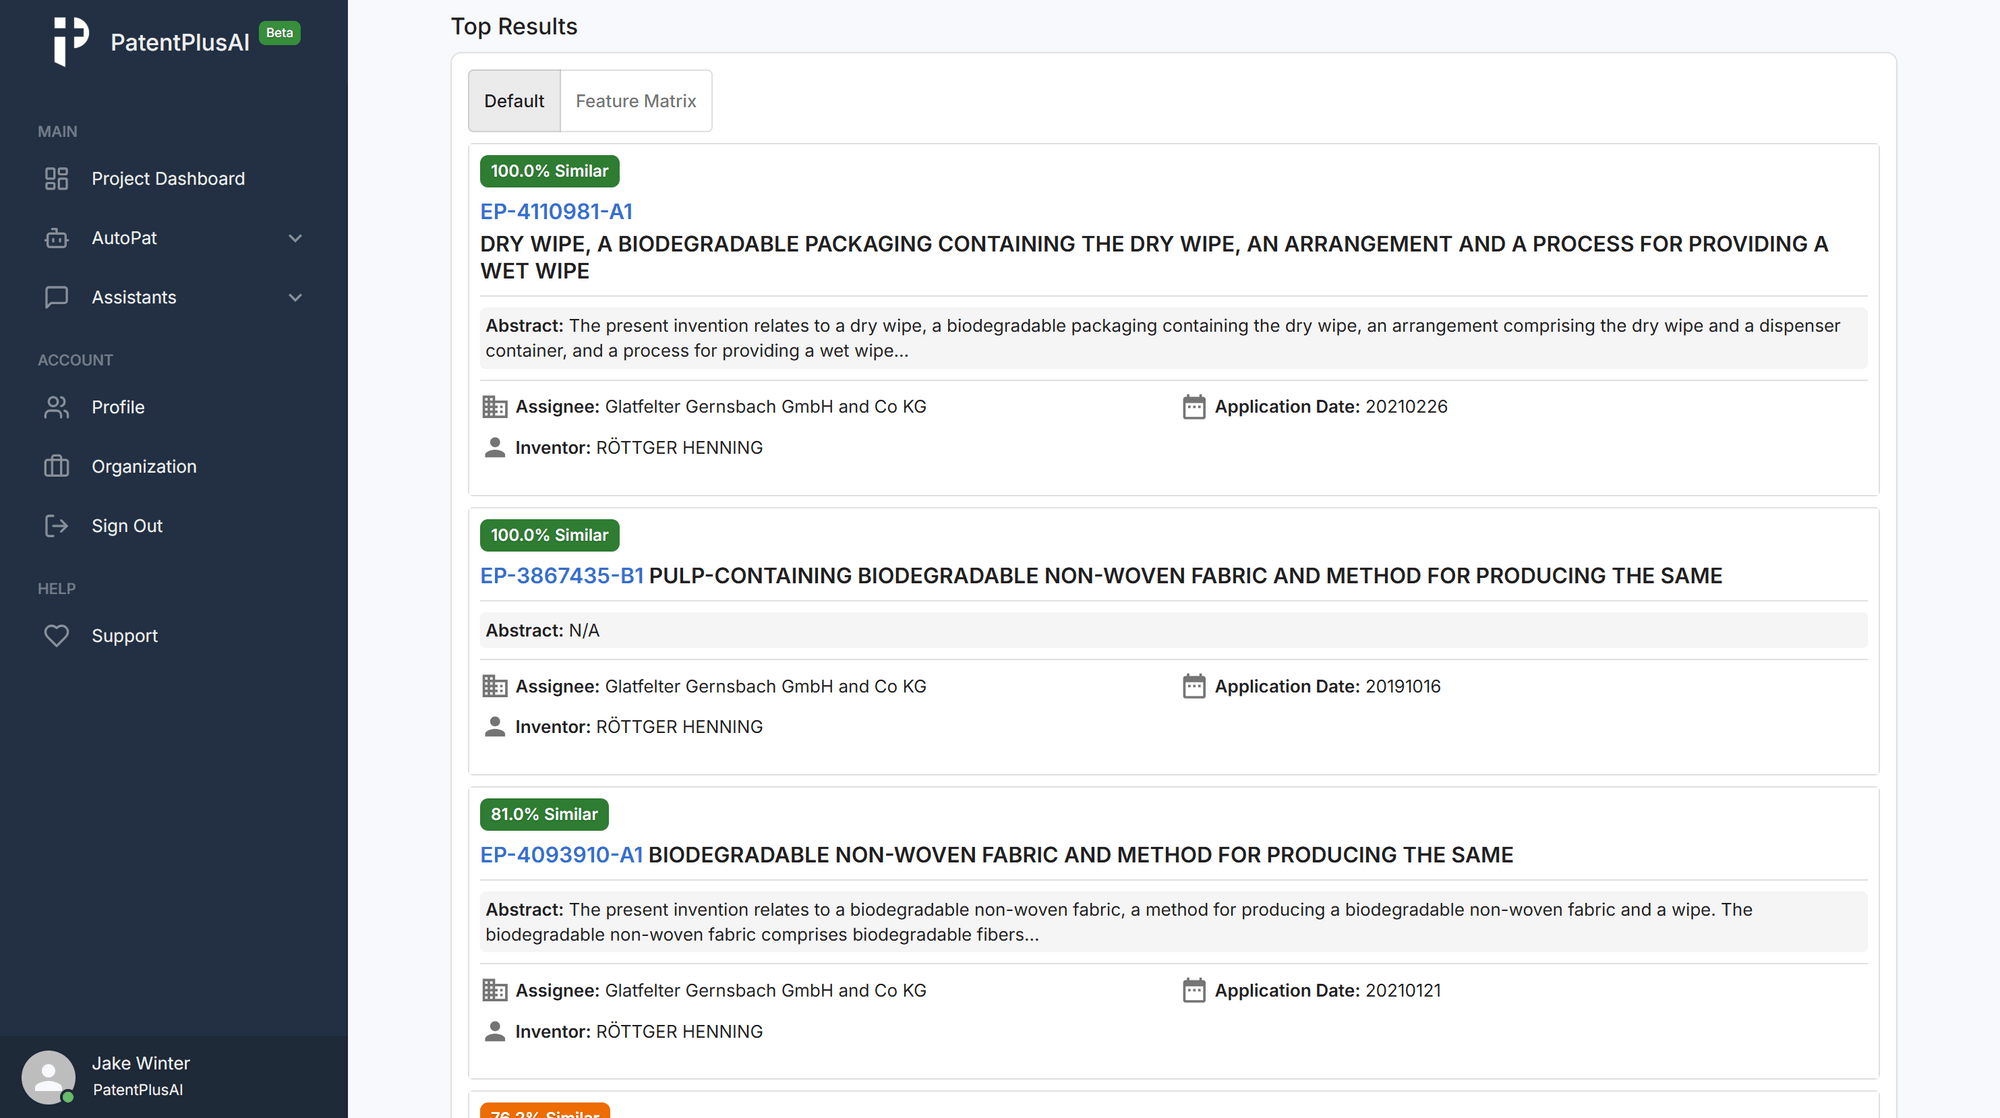Select AutoPat in the sidebar

tap(124, 238)
